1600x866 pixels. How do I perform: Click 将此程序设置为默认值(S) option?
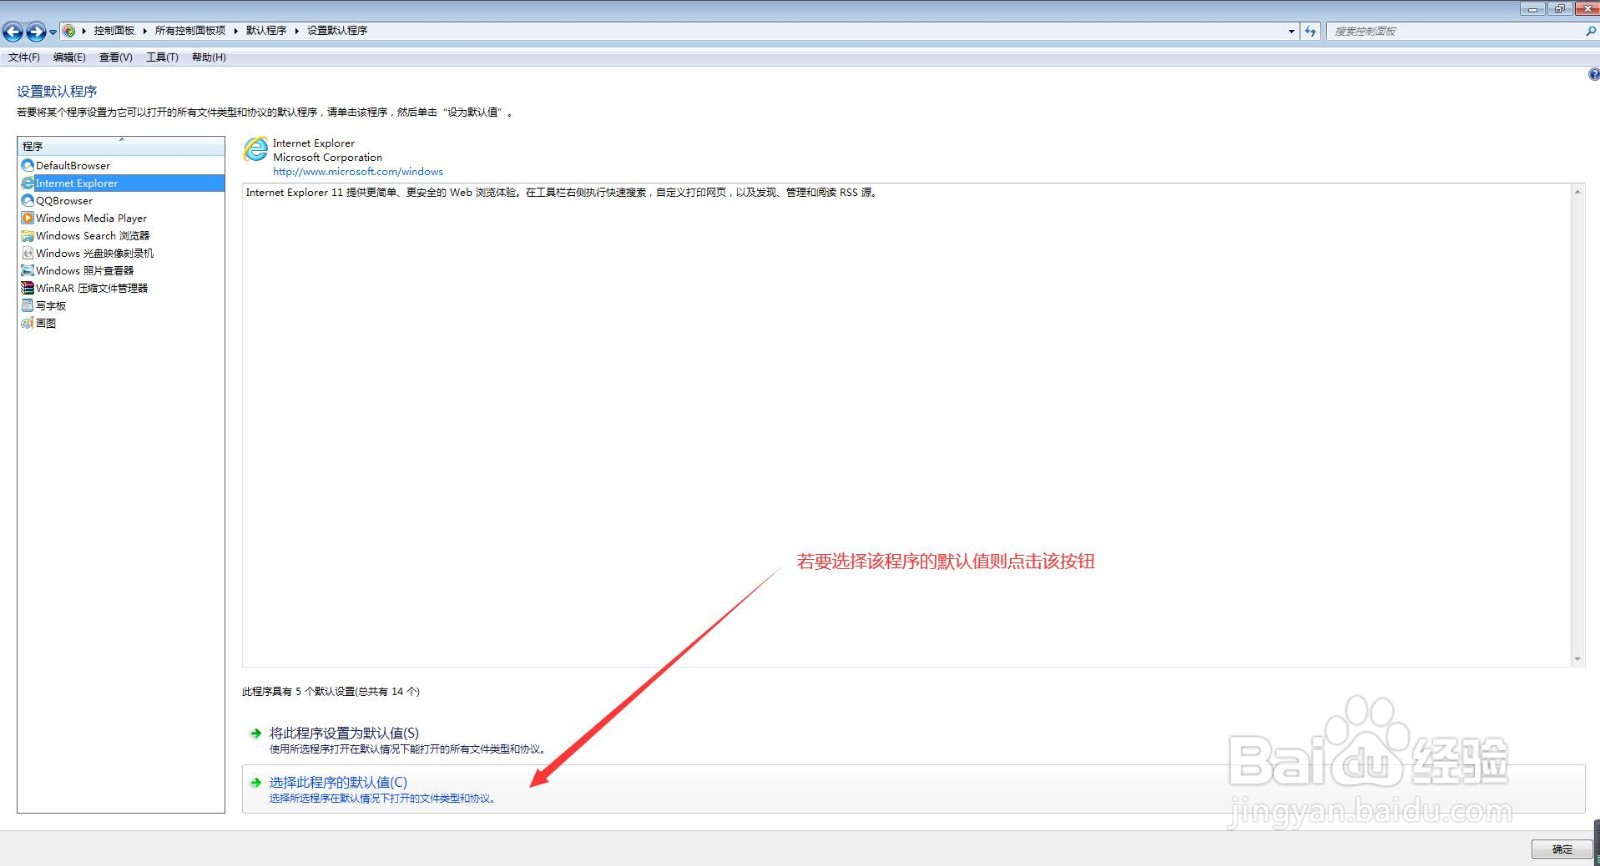click(x=344, y=733)
